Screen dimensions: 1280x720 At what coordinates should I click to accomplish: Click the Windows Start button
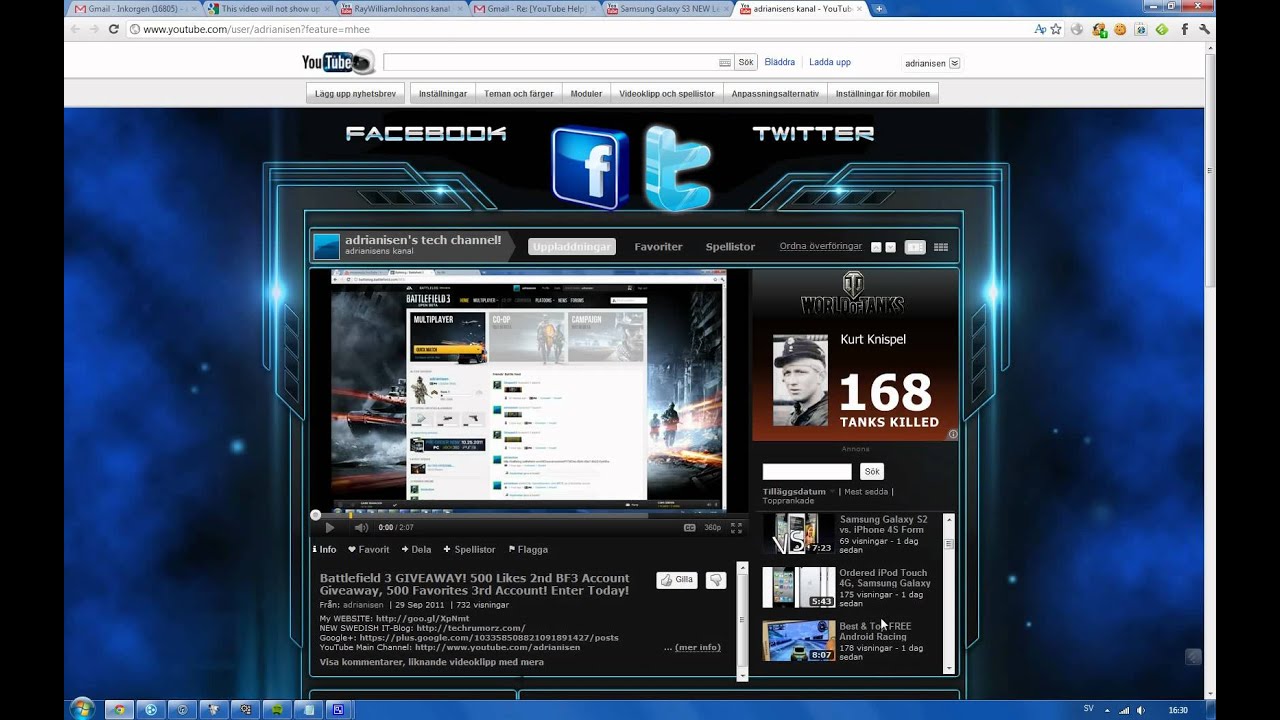pos(82,709)
